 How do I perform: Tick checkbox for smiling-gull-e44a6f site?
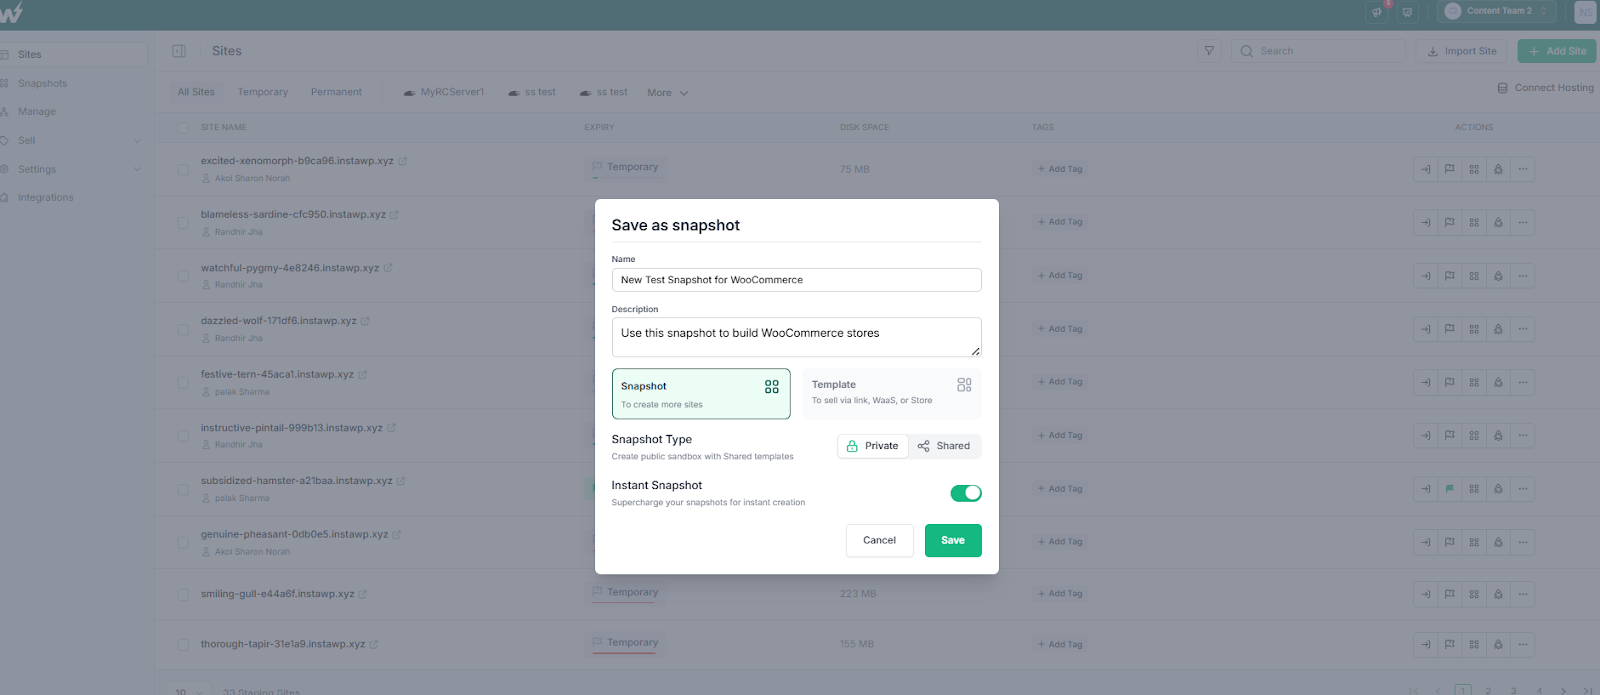(x=183, y=595)
